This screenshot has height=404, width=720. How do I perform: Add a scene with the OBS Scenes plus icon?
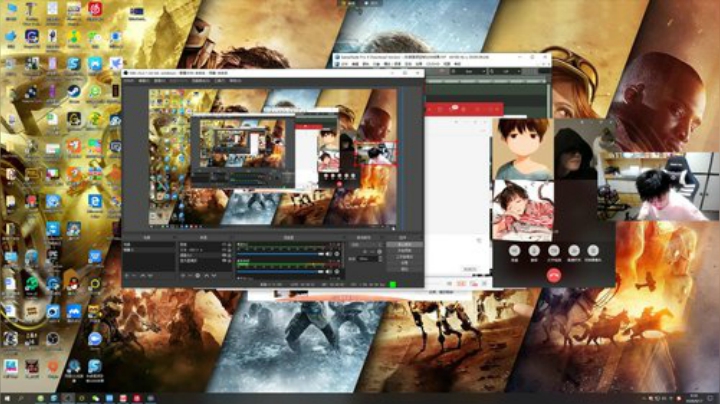click(127, 275)
